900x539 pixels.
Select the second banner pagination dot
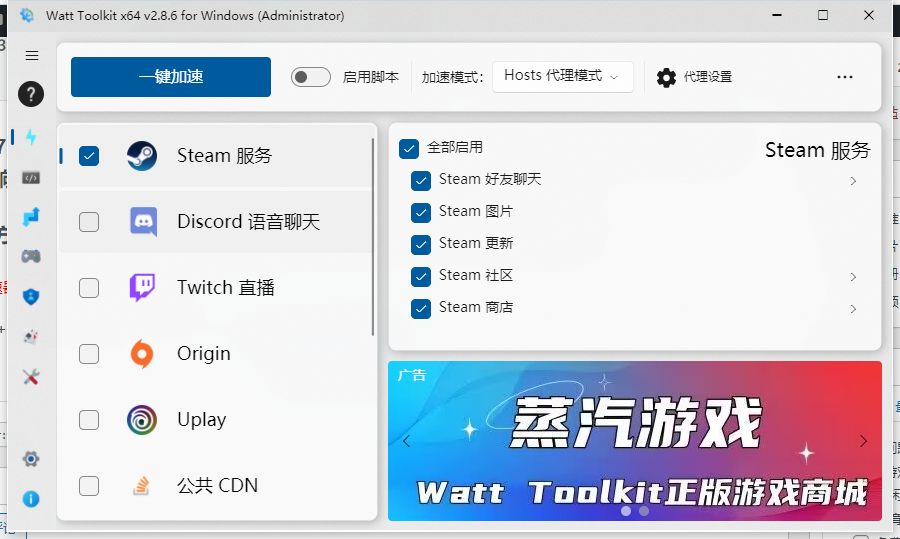pos(644,511)
